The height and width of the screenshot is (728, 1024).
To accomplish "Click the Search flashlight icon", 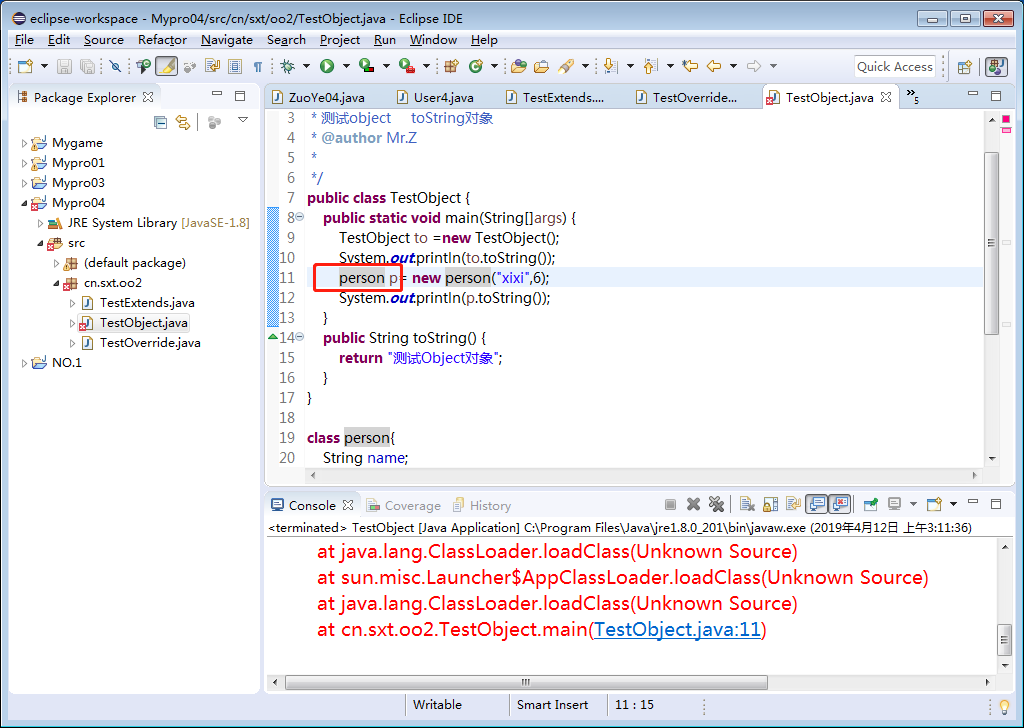I will click(x=566, y=66).
